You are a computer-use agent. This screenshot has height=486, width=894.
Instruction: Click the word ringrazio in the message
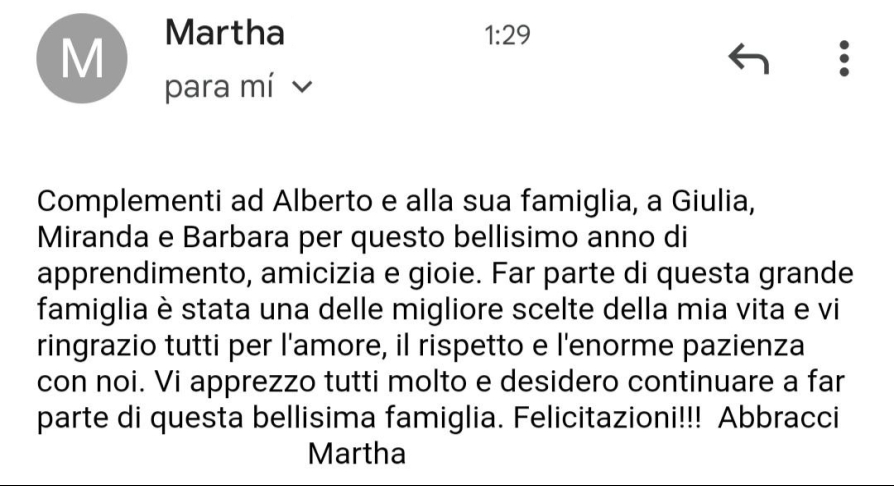tap(96, 346)
